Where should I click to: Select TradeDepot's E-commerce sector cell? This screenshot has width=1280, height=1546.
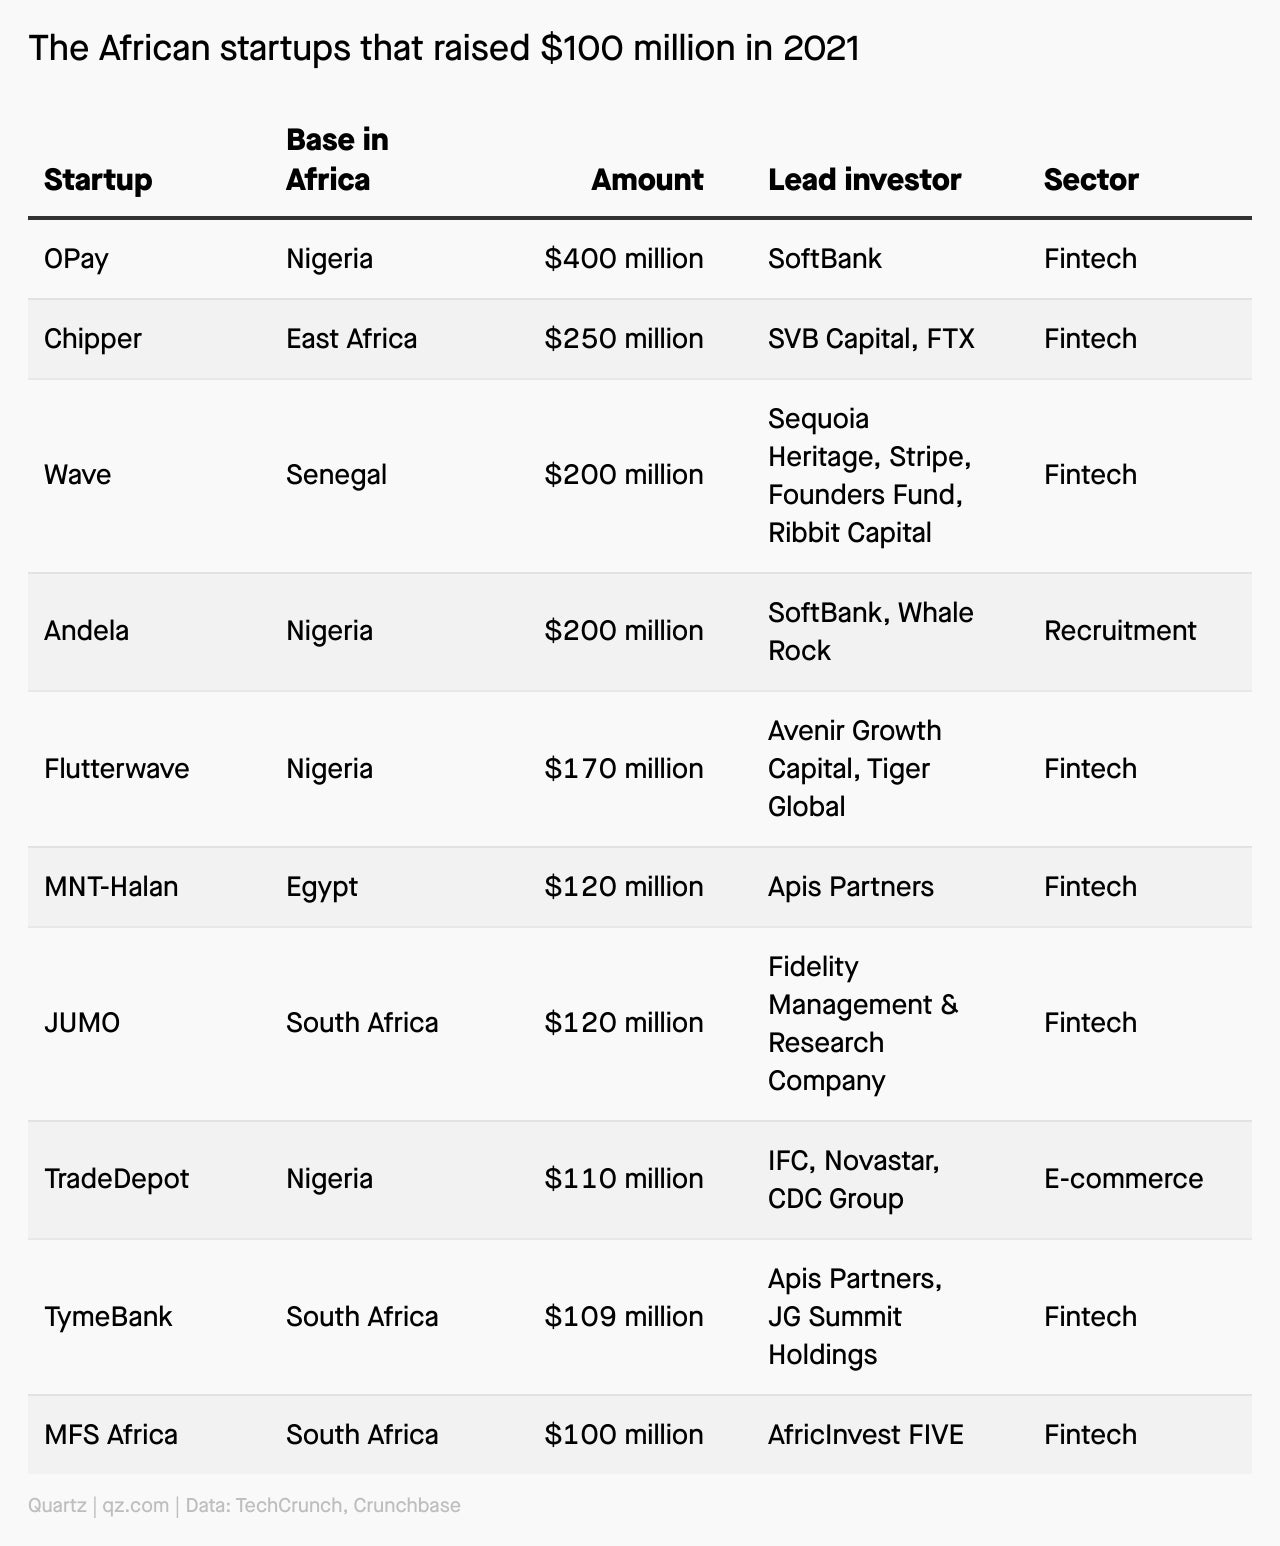(x=1123, y=1179)
